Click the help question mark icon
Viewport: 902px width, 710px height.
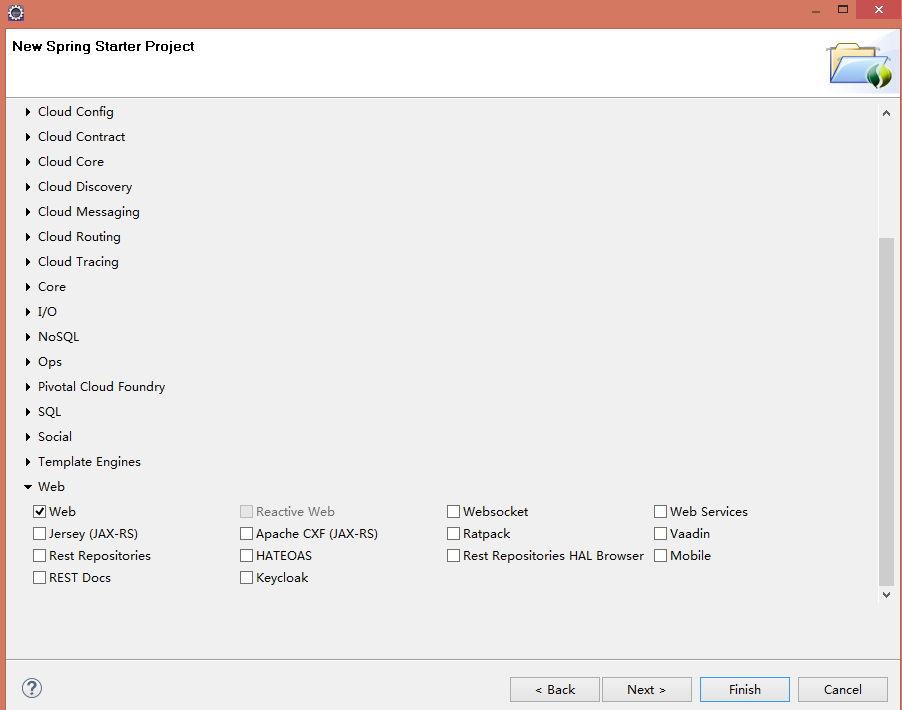tap(32, 688)
